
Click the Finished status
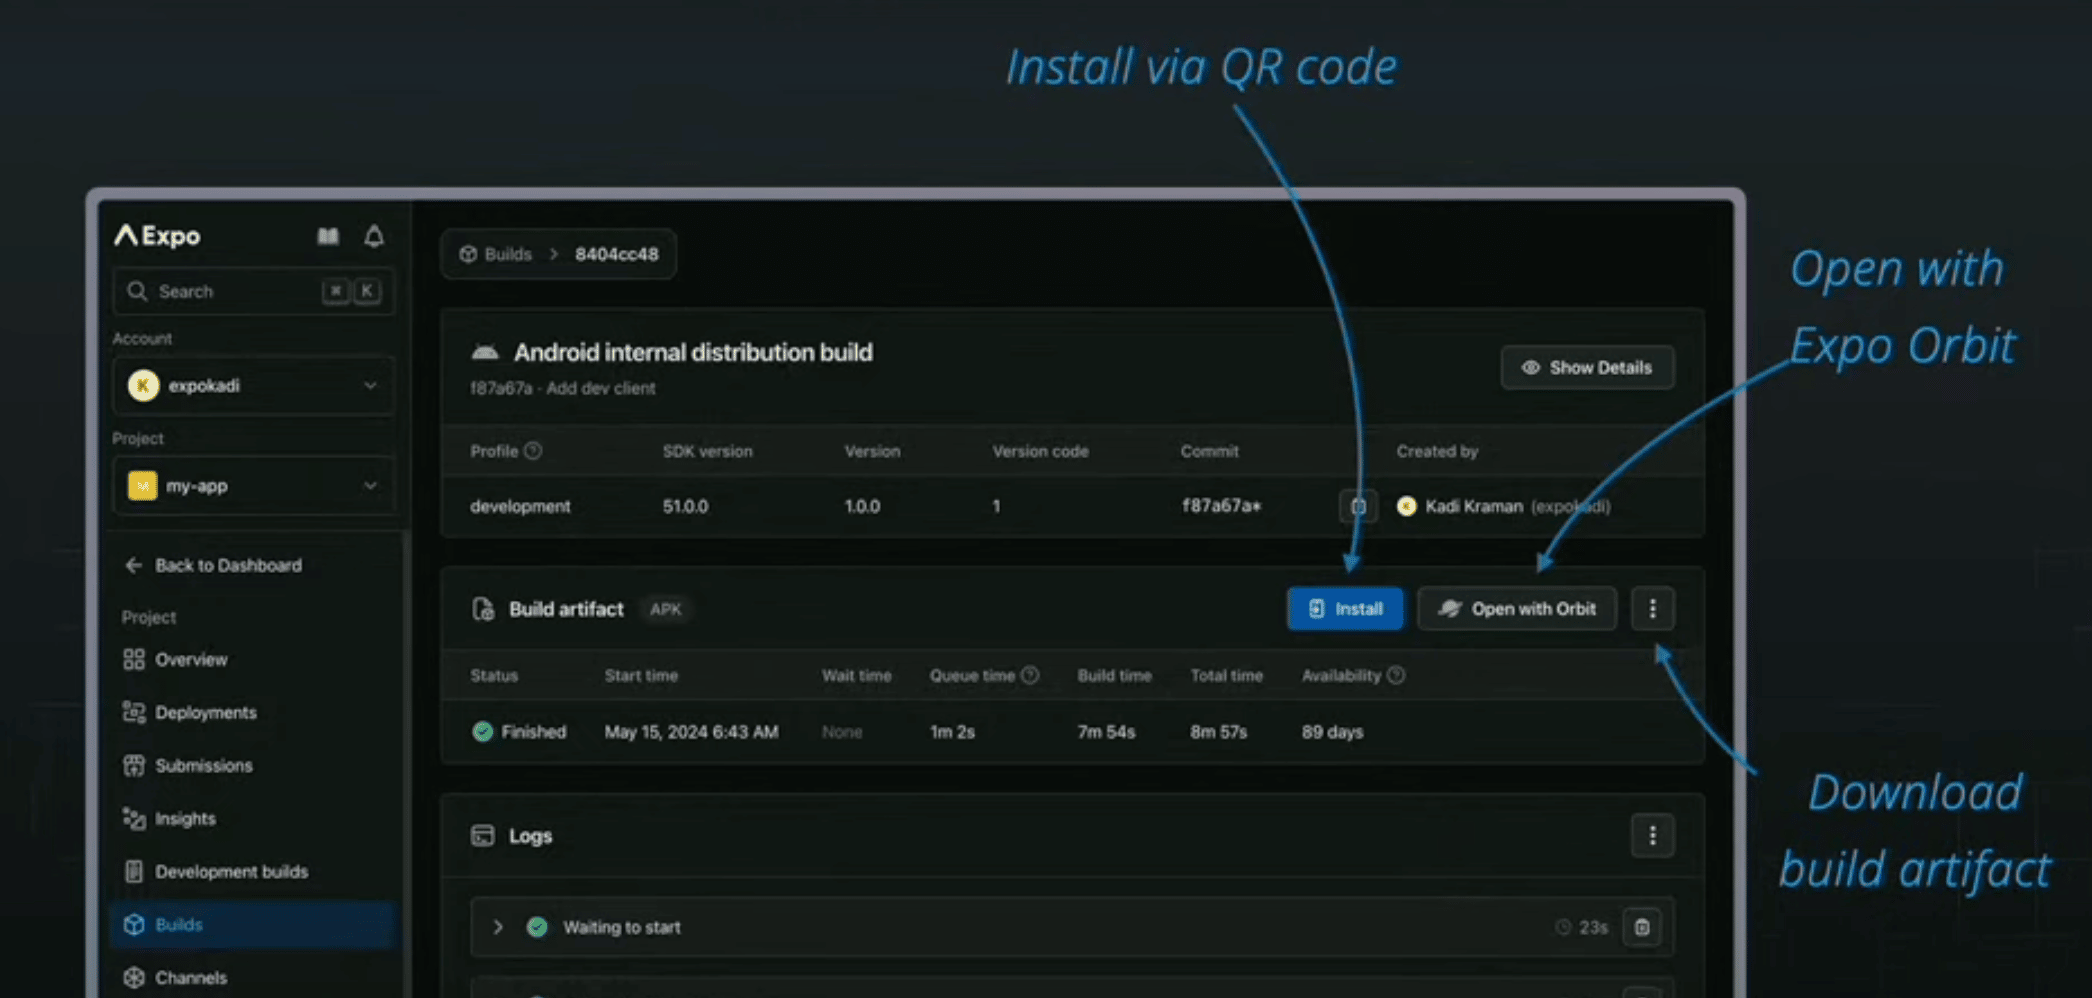(x=519, y=732)
